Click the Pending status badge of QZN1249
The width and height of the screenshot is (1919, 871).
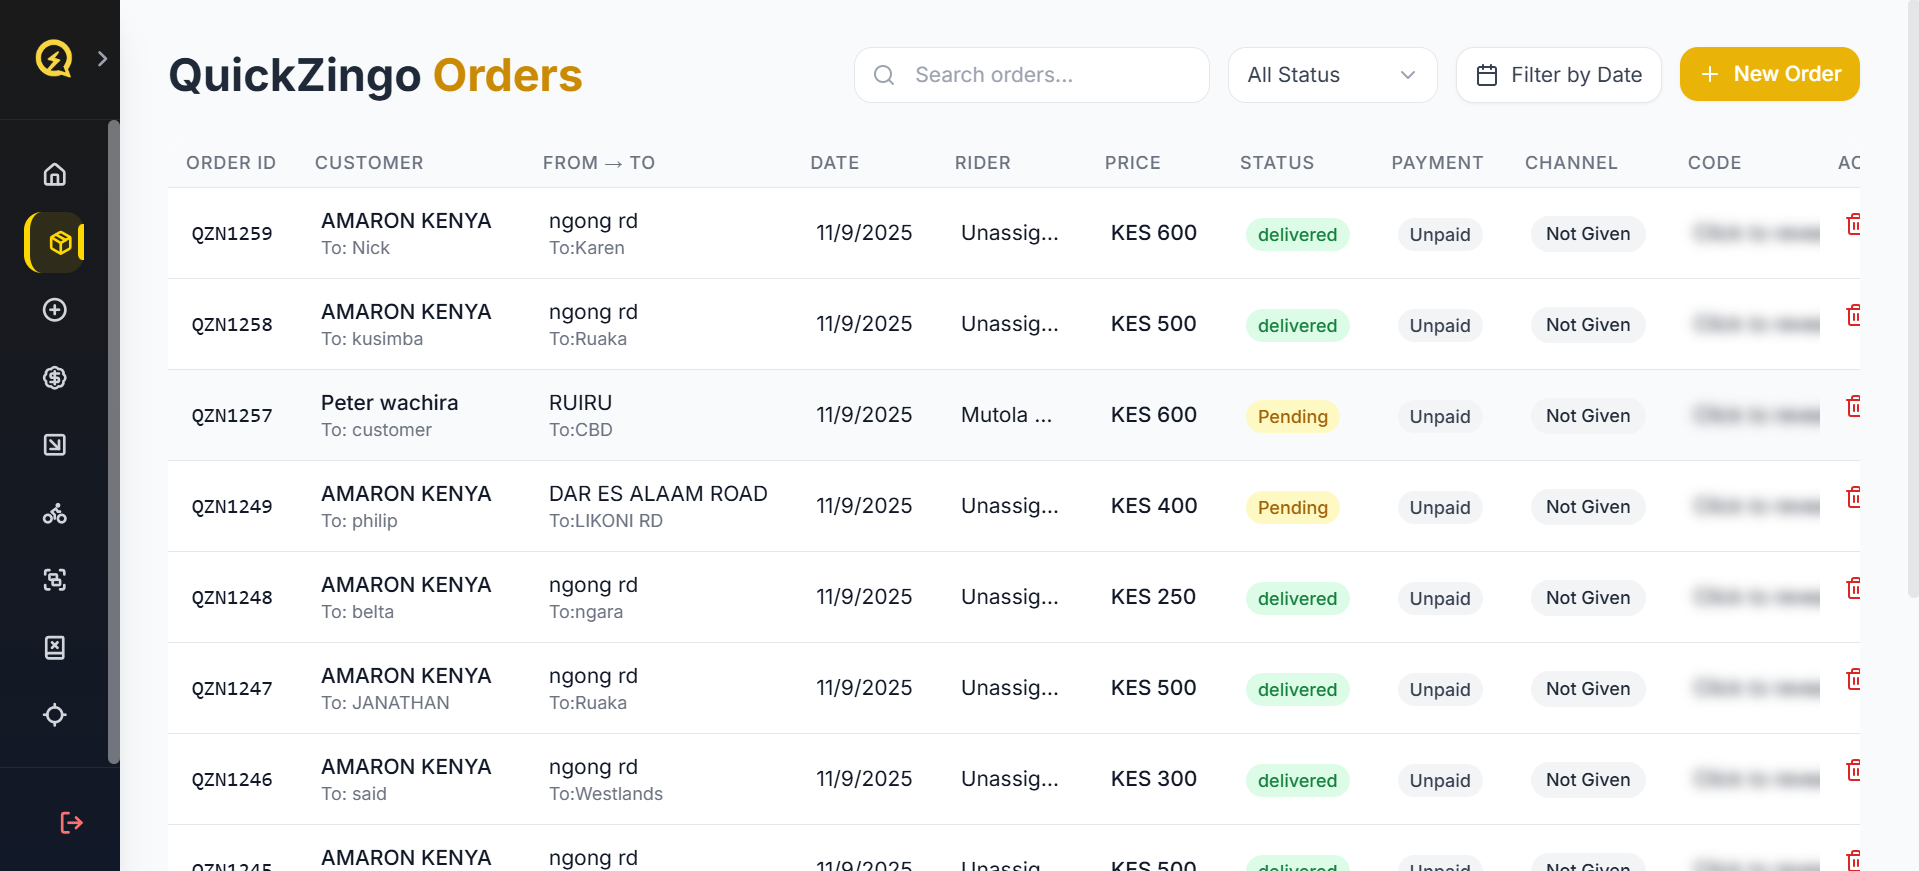1292,507
